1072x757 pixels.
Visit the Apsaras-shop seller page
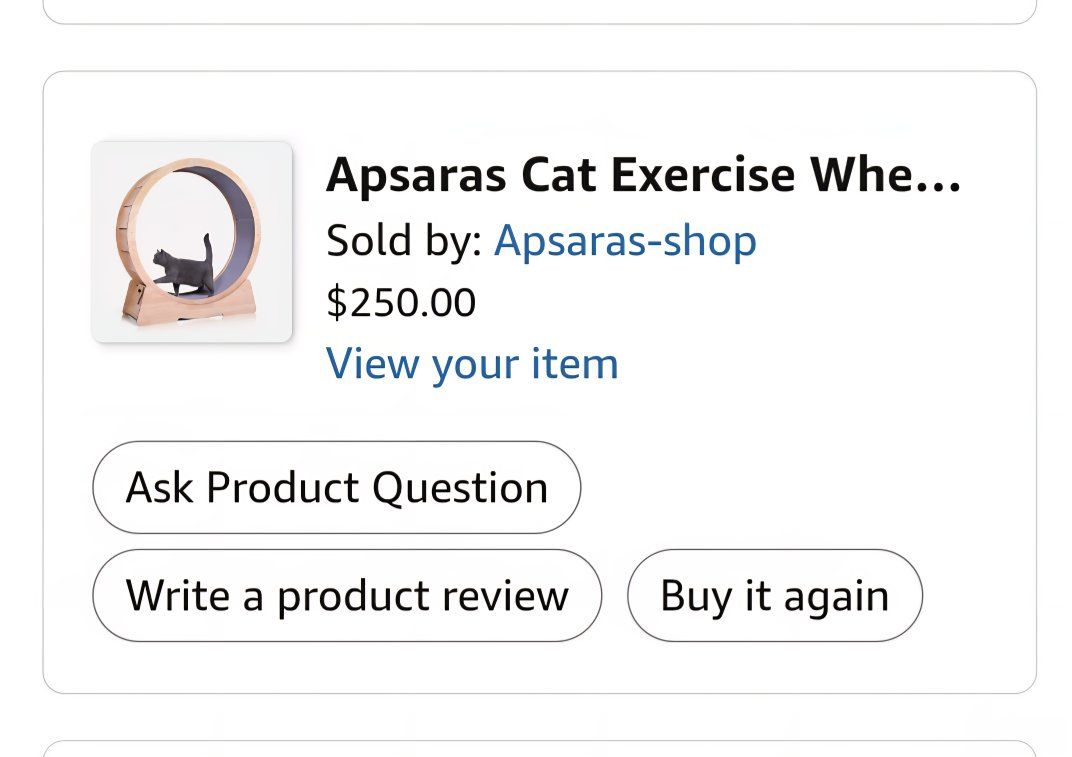(x=625, y=241)
